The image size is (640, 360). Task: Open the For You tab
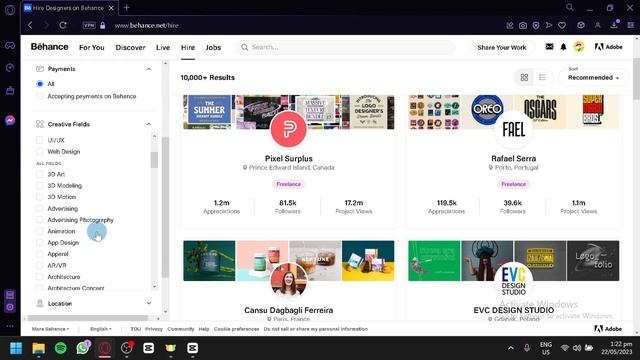pos(91,47)
